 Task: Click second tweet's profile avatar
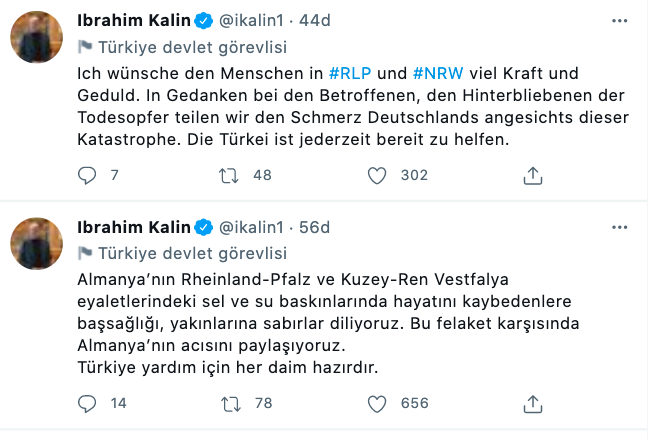coord(37,244)
